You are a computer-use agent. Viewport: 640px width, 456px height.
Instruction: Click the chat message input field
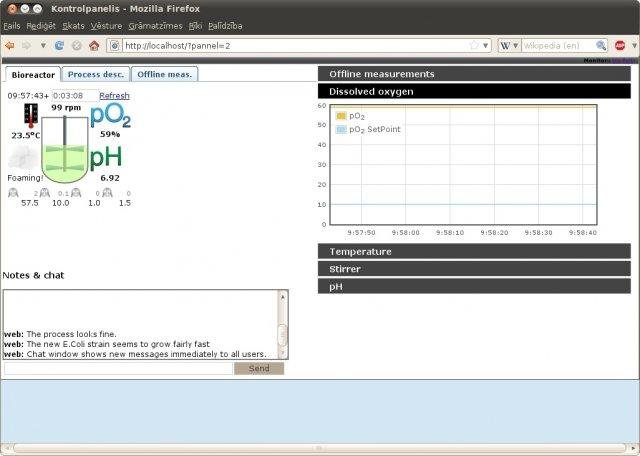[118, 368]
